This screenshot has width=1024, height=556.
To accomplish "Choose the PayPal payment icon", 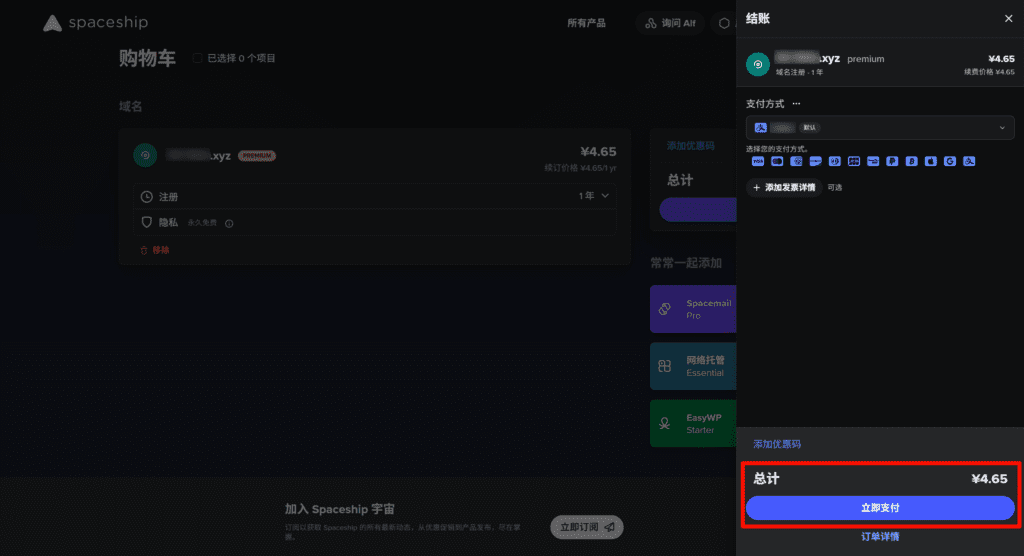I will (x=892, y=161).
